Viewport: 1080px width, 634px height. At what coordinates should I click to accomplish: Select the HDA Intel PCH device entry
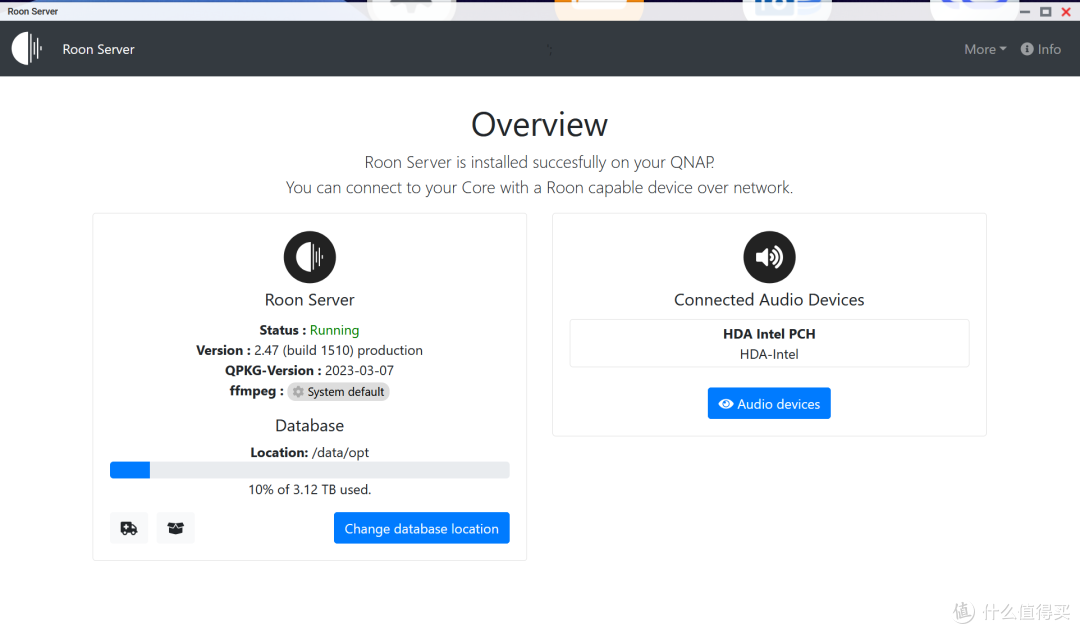769,344
